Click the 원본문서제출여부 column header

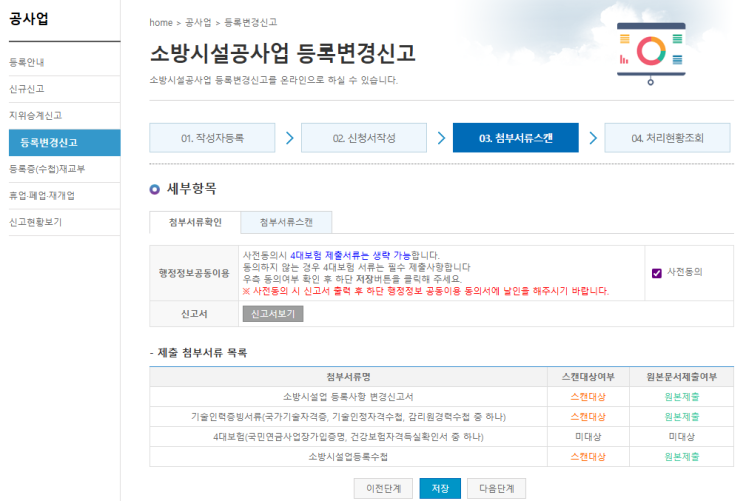pos(681,377)
